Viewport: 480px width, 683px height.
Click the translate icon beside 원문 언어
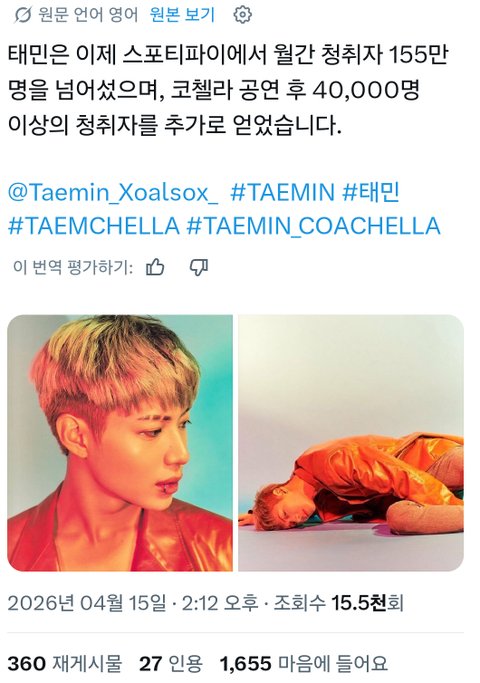(22, 15)
